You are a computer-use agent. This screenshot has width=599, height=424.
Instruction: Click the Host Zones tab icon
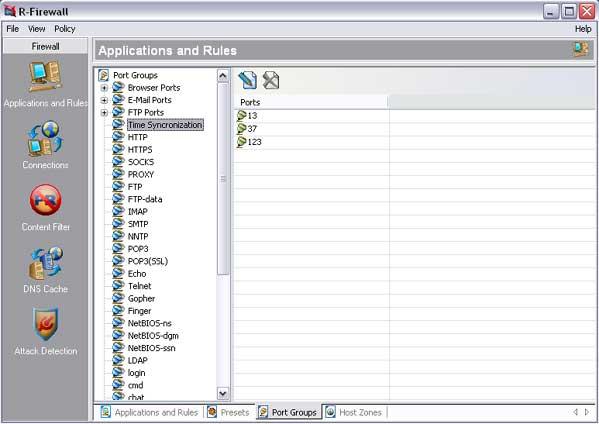(330, 412)
